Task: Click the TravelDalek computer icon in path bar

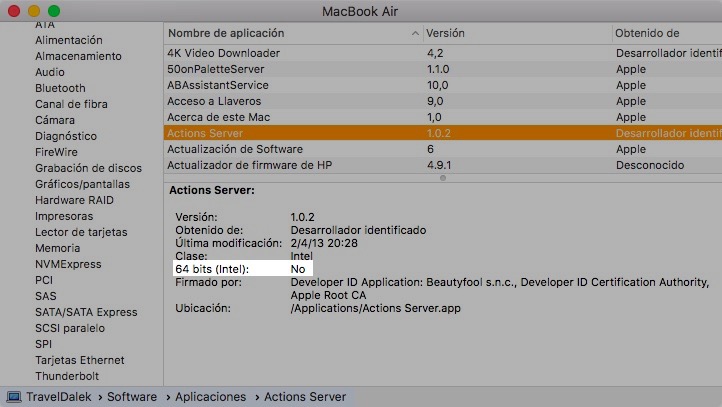Action: point(13,397)
